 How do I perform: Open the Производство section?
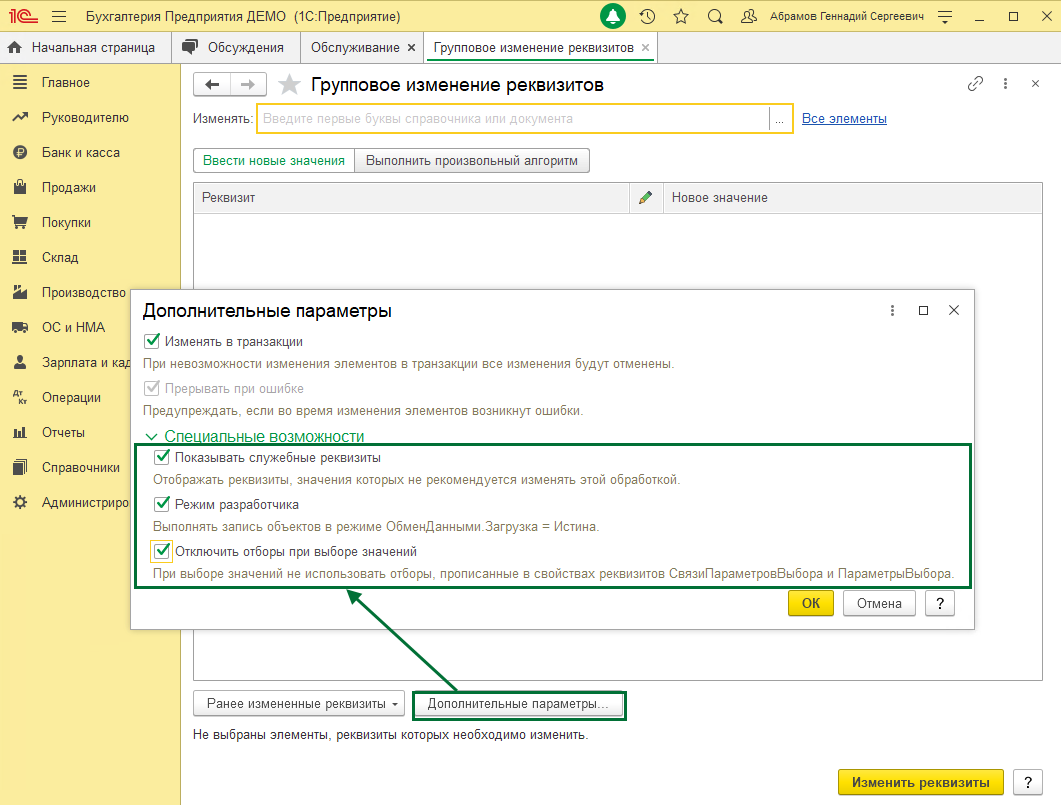click(x=83, y=292)
